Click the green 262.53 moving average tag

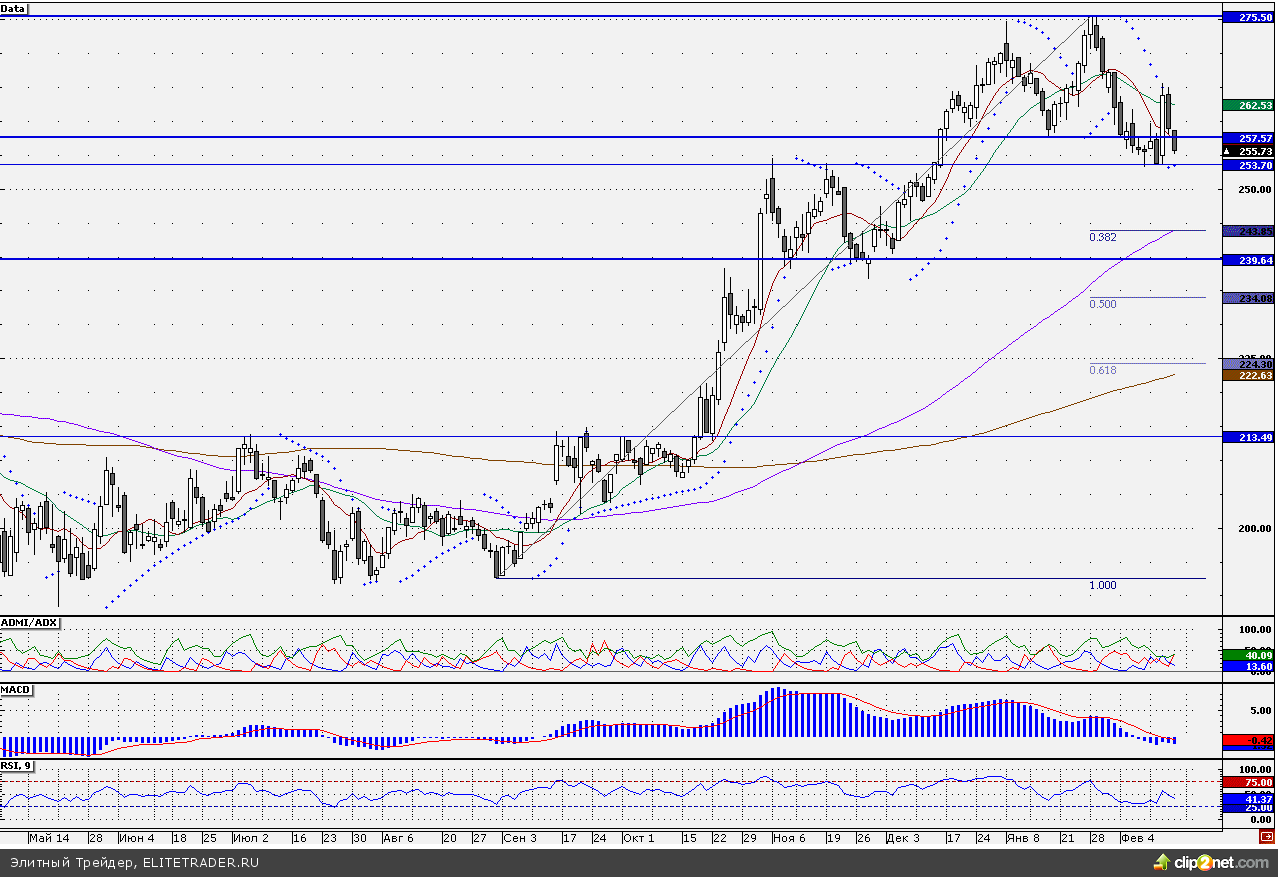coord(1253,105)
